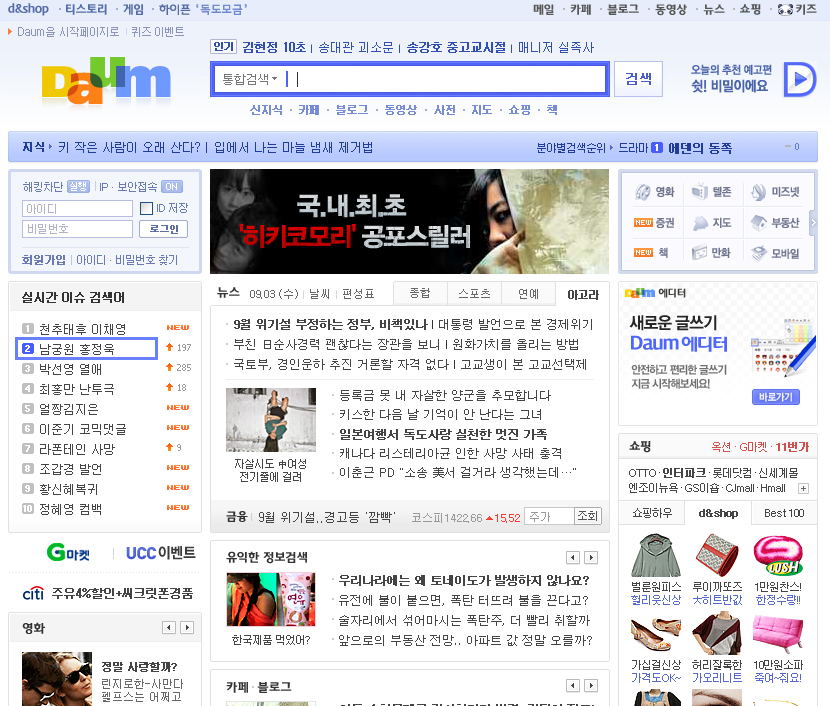This screenshot has width=830, height=706.
Task: Open the 영화 service icon
Action: coord(654,192)
